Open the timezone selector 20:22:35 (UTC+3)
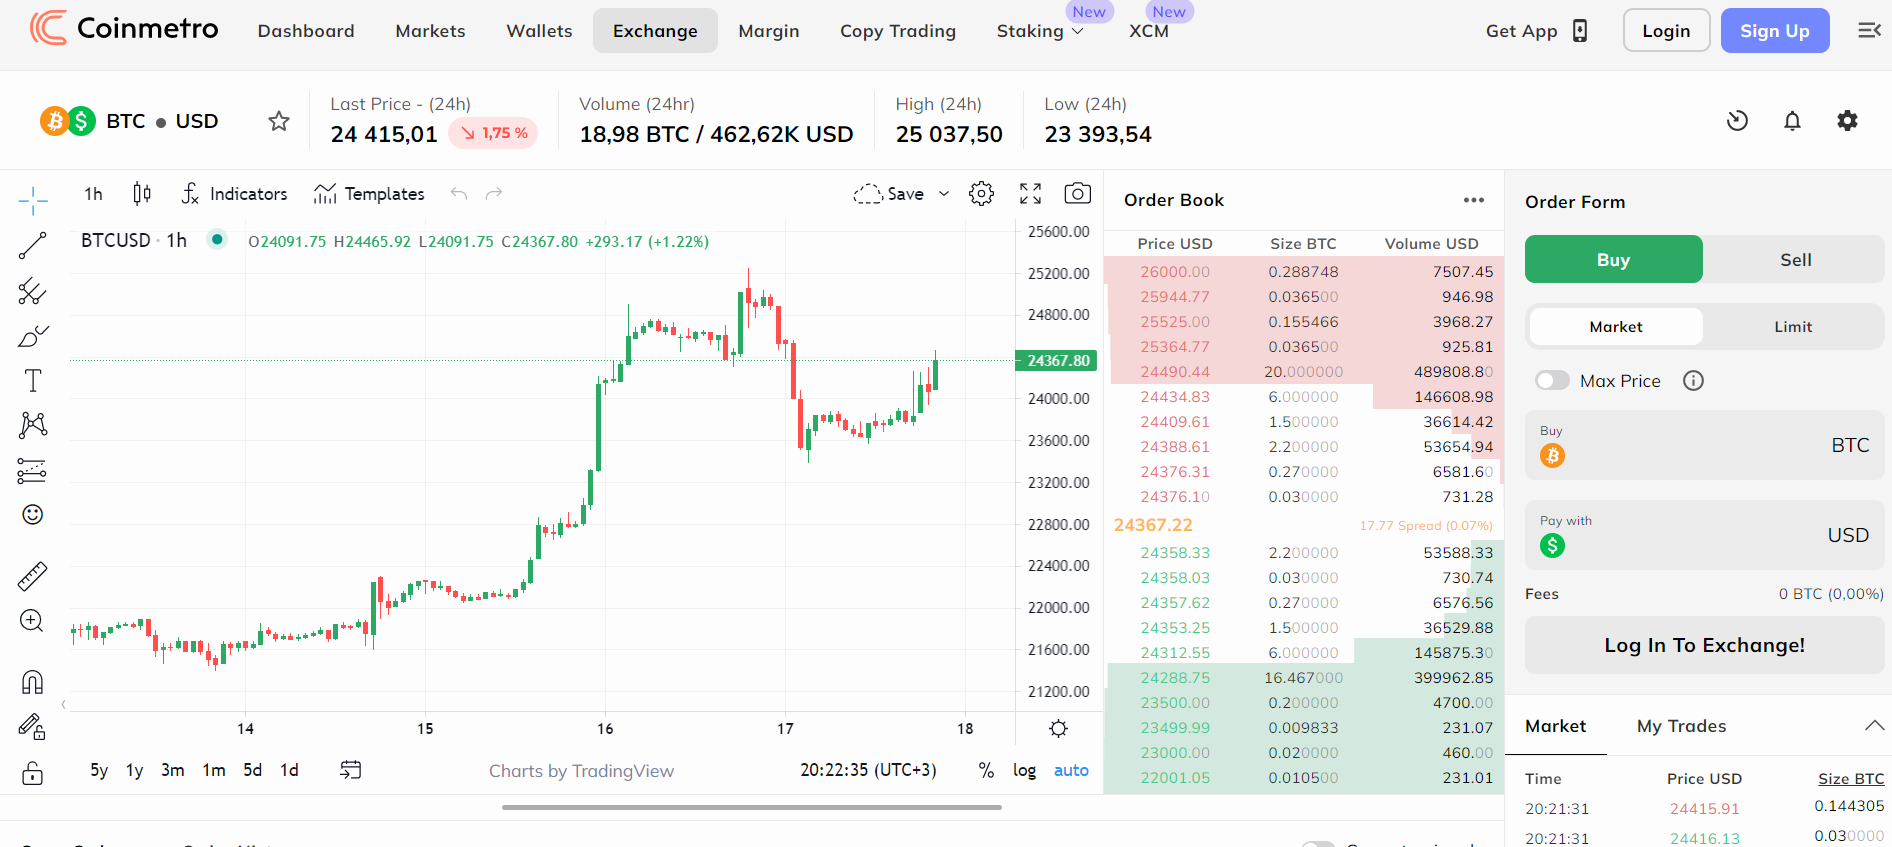The image size is (1892, 847). click(x=868, y=770)
